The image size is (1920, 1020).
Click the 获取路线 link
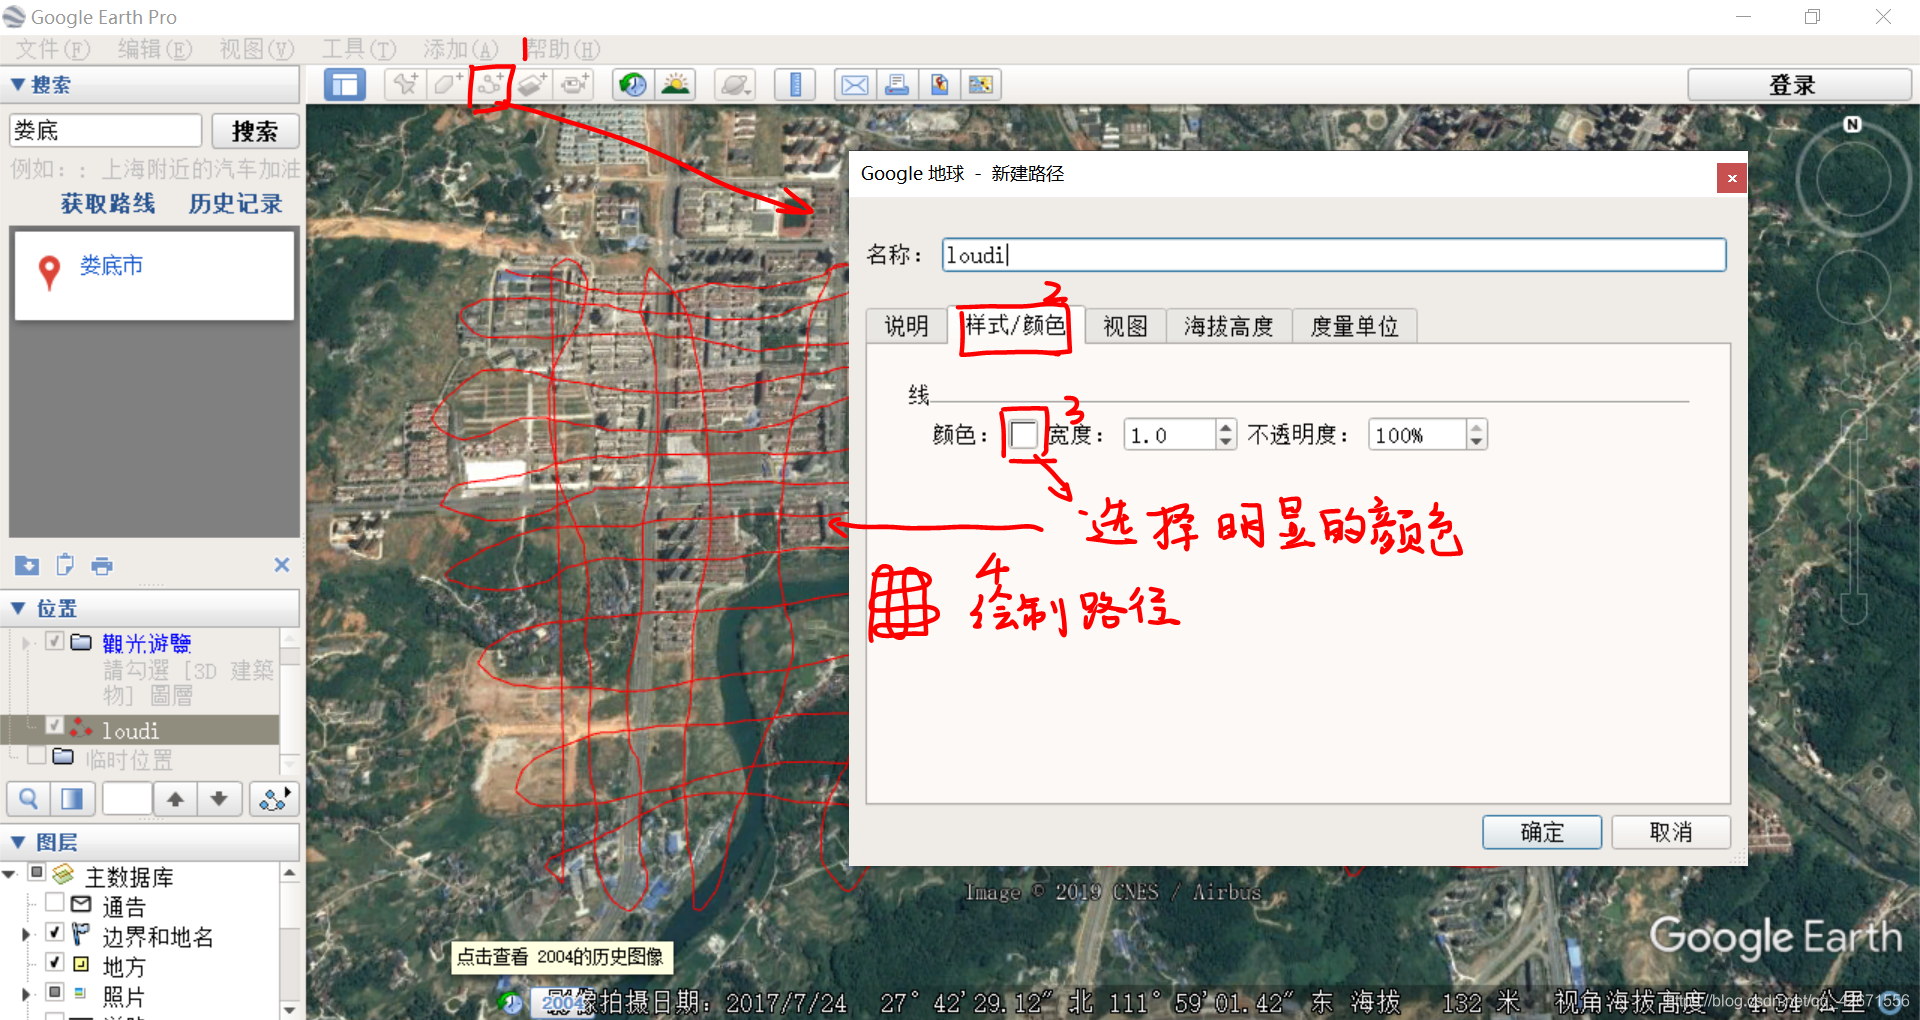pos(108,204)
